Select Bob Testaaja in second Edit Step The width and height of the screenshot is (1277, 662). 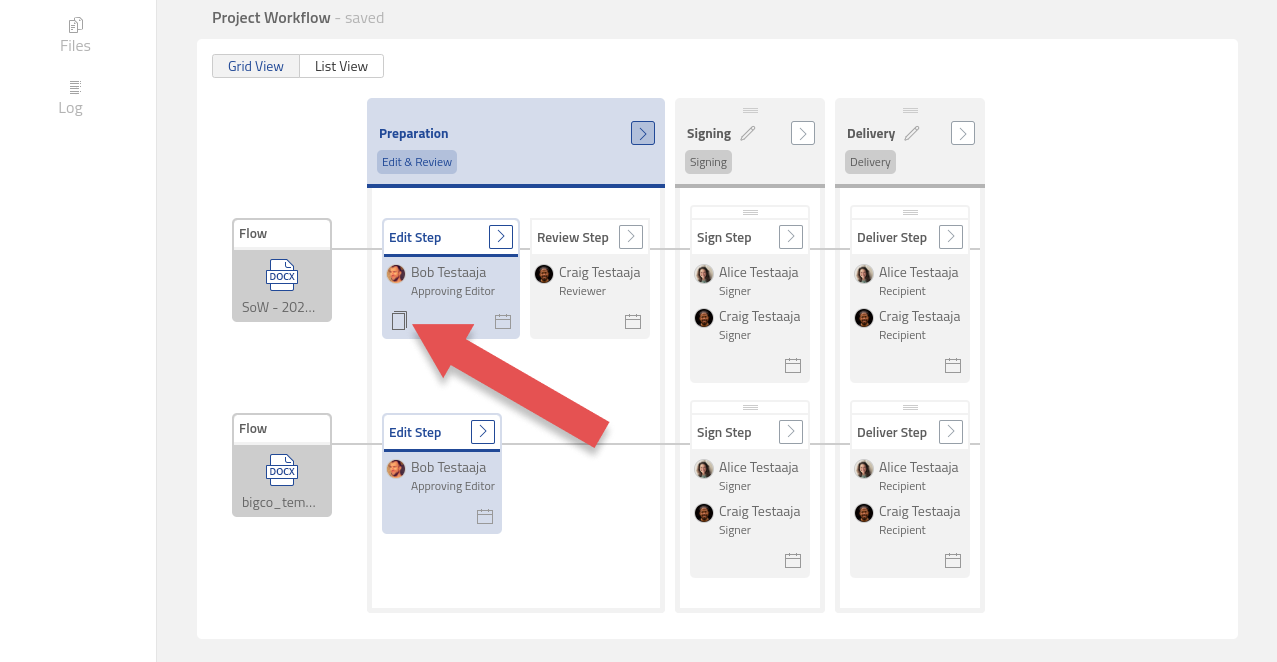coord(448,467)
